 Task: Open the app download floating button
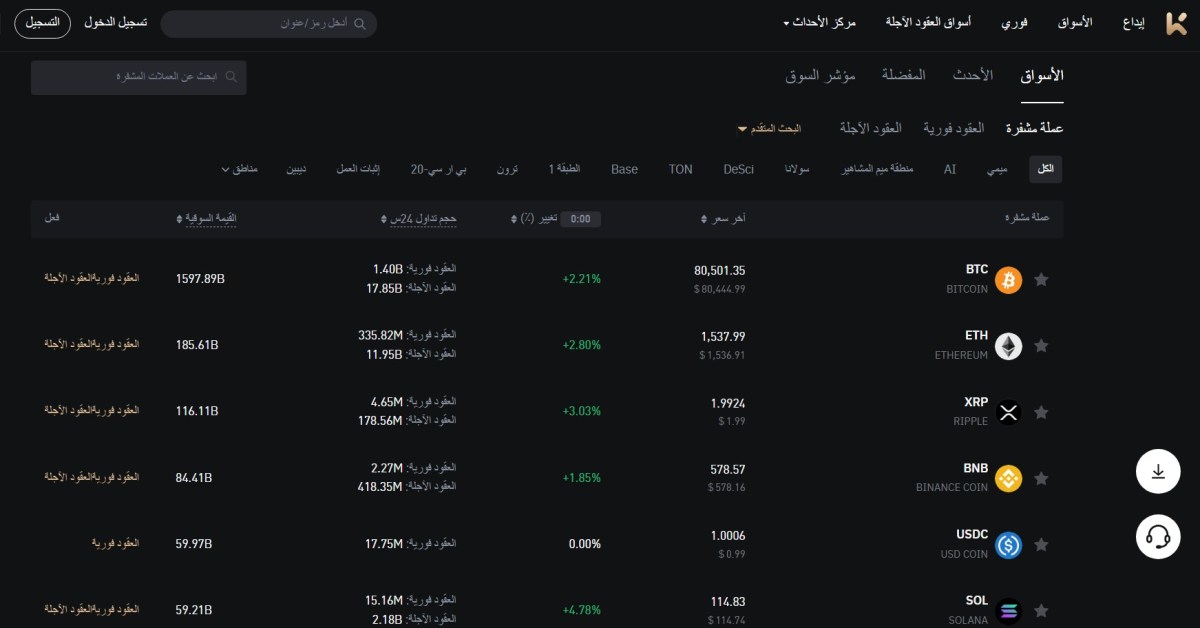click(x=1158, y=471)
